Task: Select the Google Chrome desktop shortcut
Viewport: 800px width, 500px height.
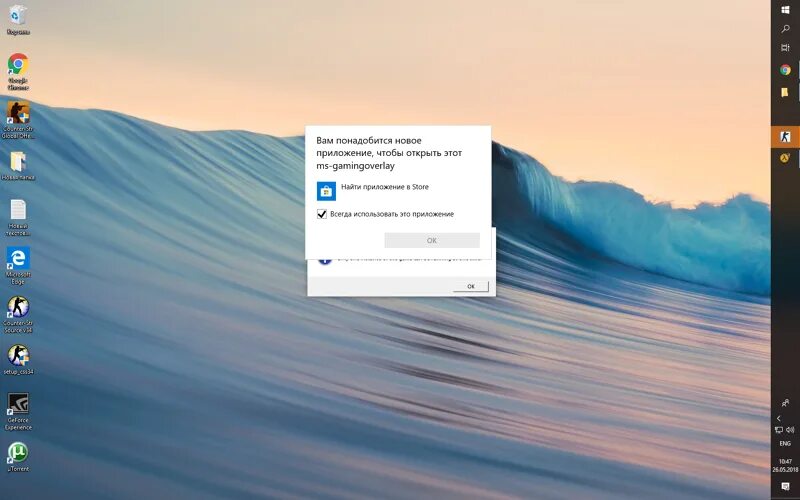Action: [x=18, y=71]
